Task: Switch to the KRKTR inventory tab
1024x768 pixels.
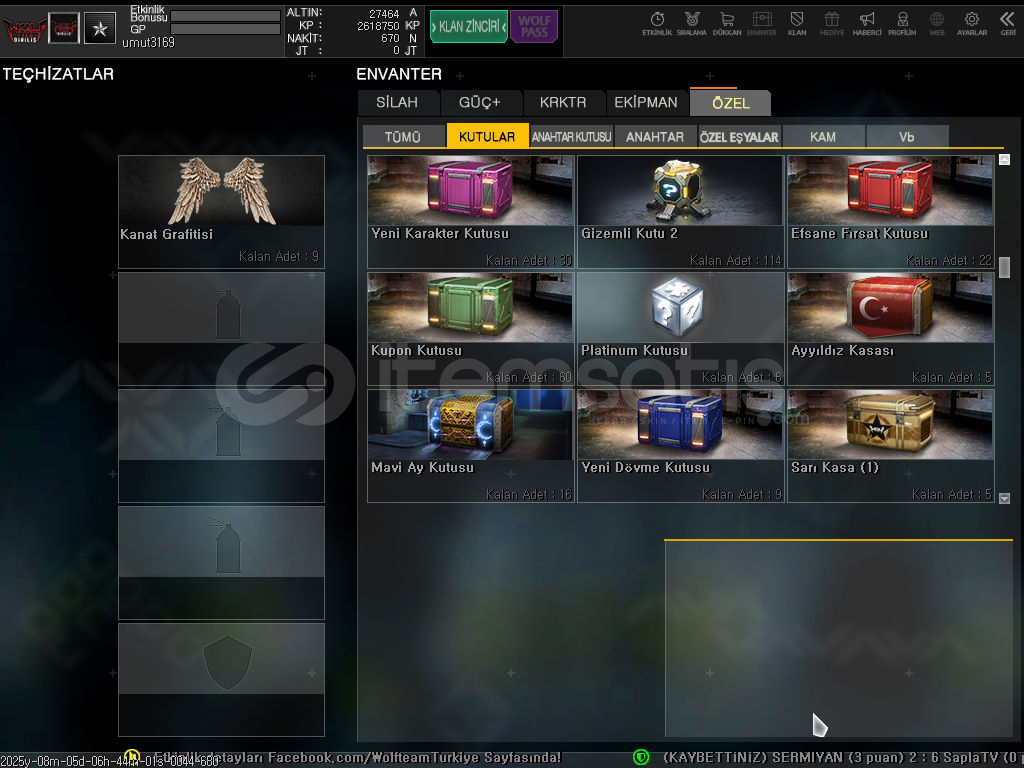Action: point(563,103)
